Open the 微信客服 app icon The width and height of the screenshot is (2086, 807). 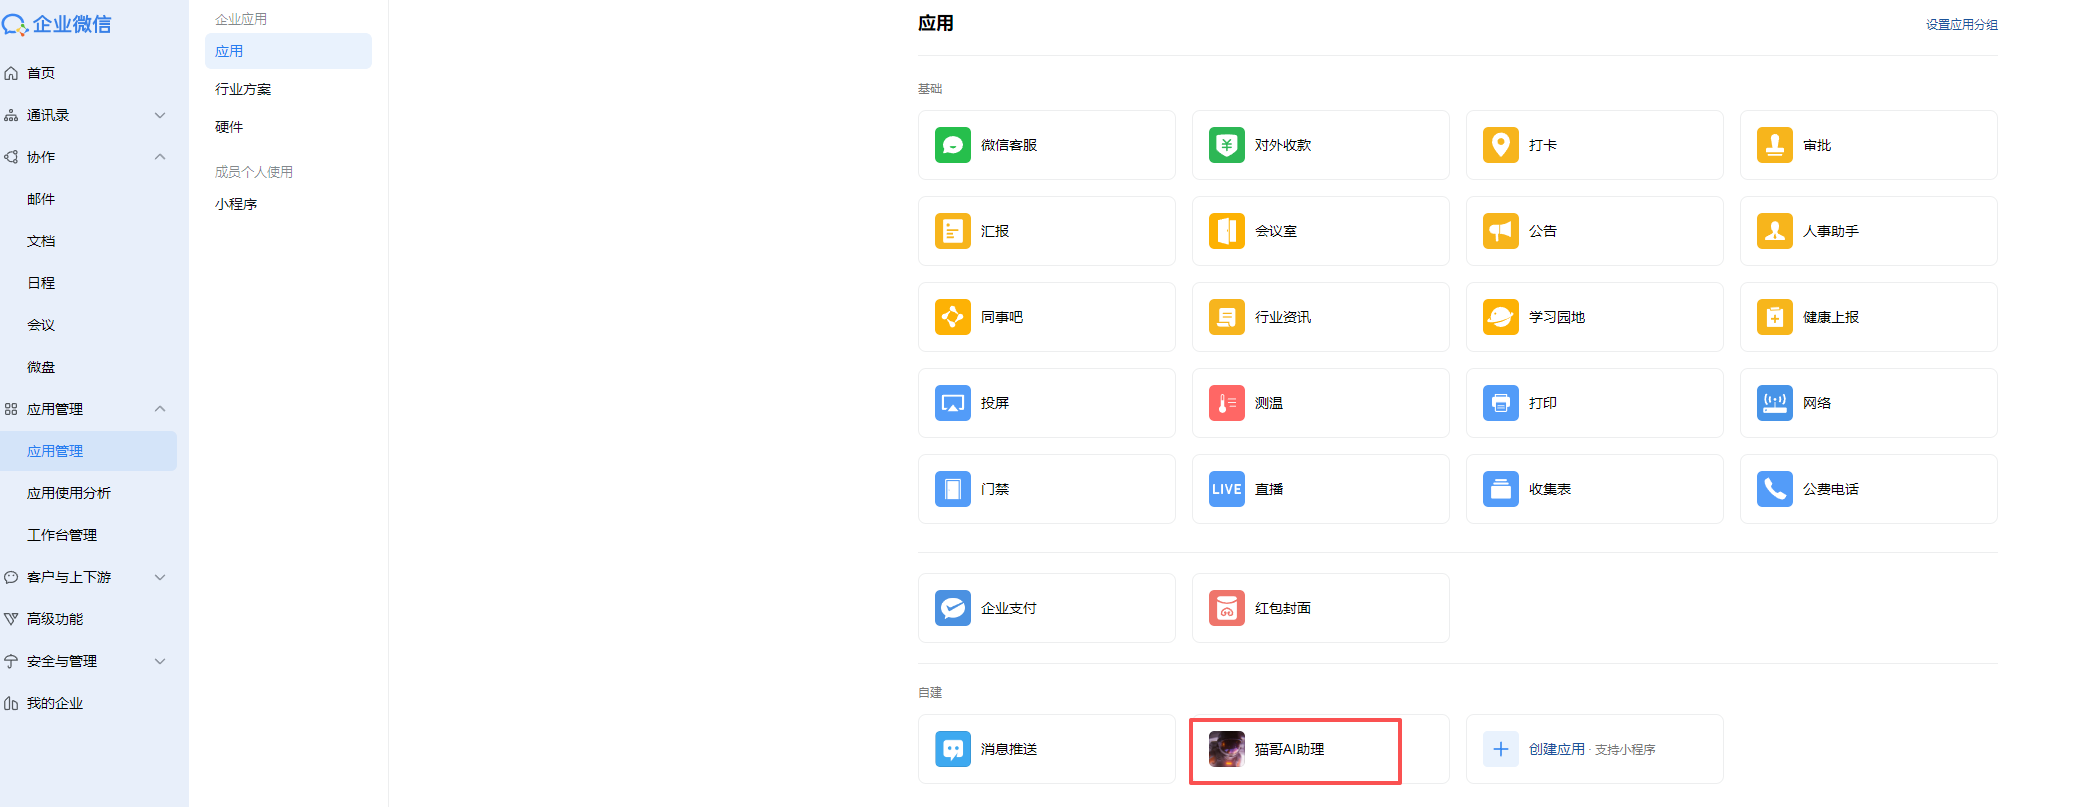point(952,145)
